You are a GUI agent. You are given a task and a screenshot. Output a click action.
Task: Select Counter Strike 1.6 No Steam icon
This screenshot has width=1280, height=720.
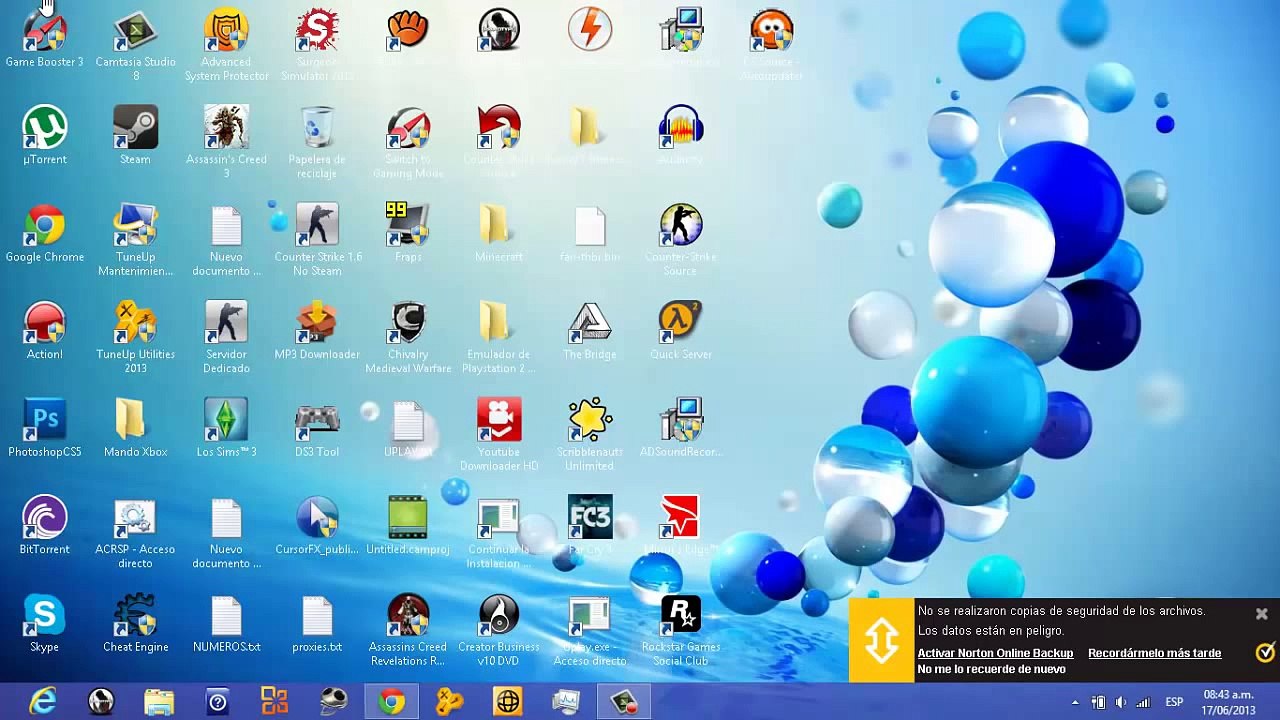[x=317, y=240]
